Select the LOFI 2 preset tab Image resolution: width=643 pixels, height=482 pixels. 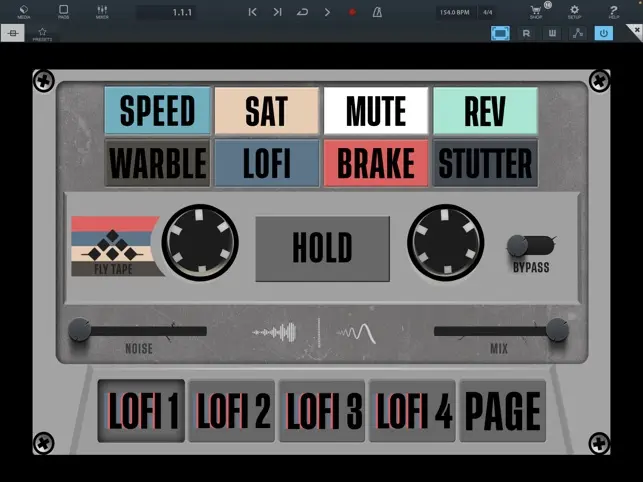pos(233,411)
